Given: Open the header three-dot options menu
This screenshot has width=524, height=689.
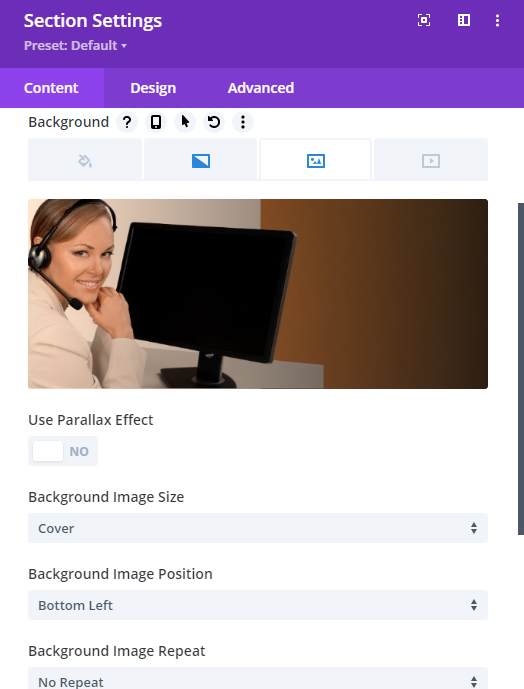Looking at the screenshot, I should [x=497, y=20].
